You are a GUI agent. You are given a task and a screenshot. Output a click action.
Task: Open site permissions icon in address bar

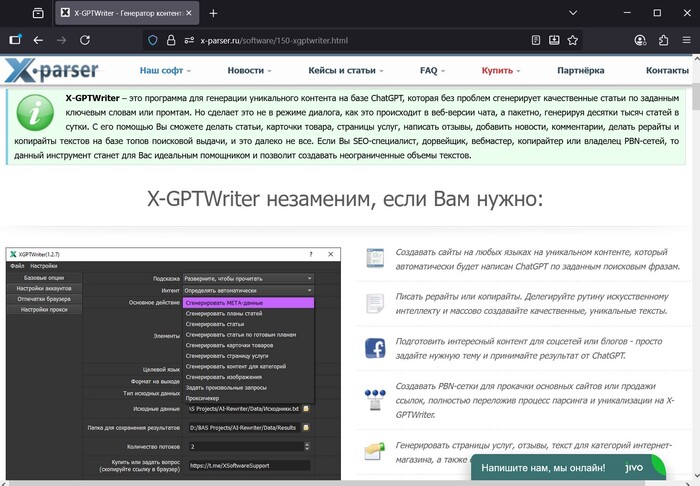pos(189,40)
